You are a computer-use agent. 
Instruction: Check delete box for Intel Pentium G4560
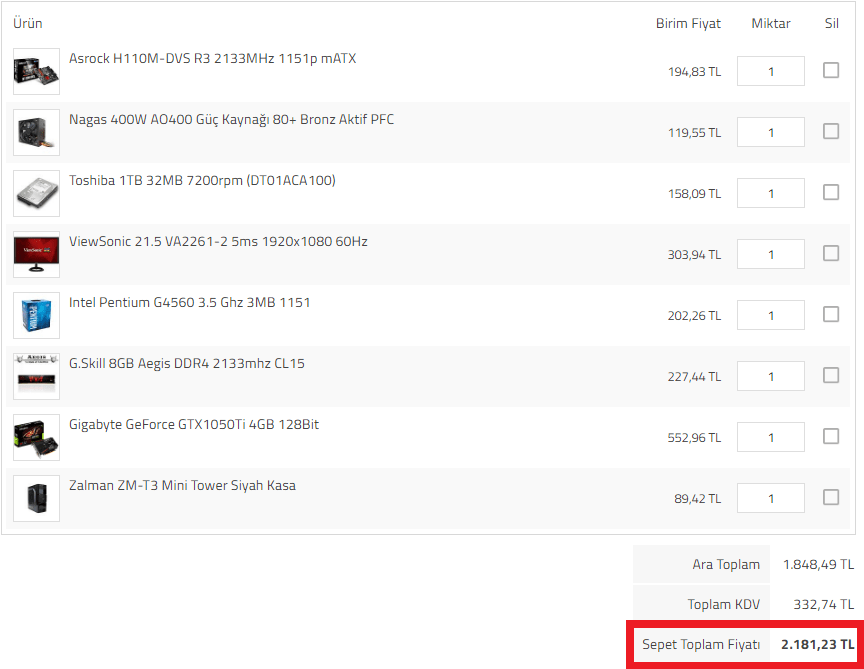coord(831,314)
